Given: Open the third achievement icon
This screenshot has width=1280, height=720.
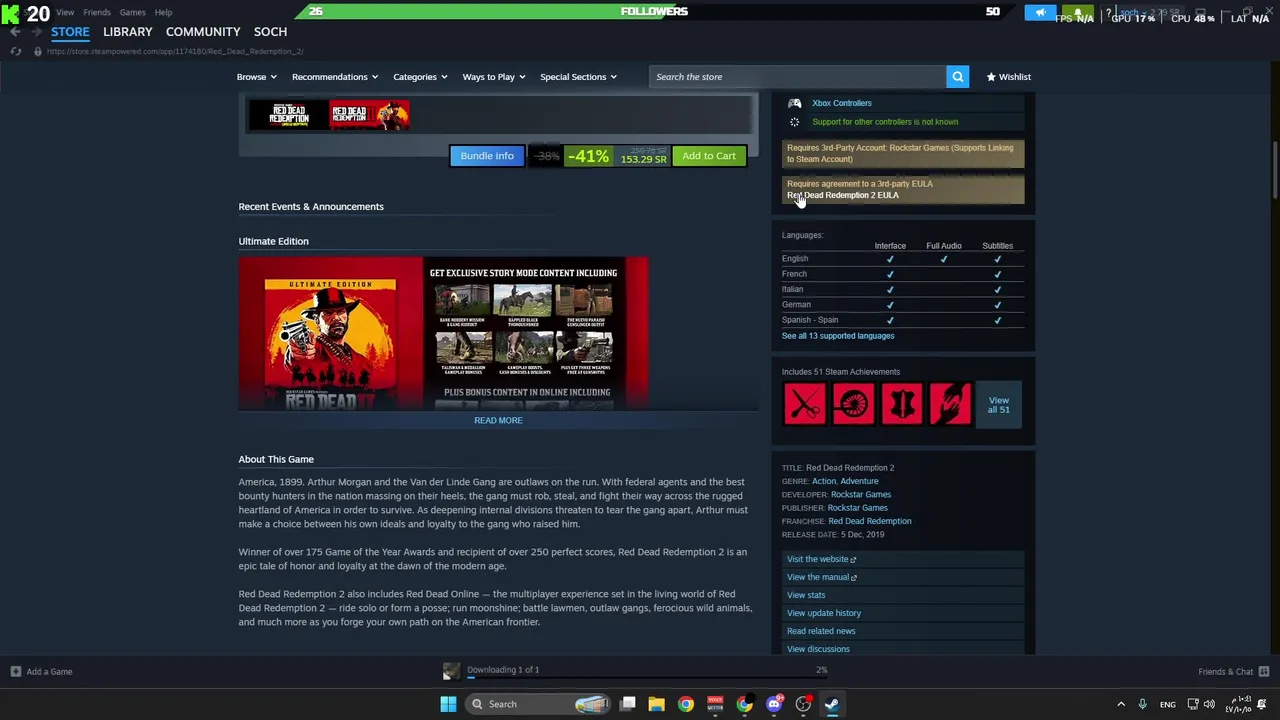Looking at the screenshot, I should click(902, 404).
